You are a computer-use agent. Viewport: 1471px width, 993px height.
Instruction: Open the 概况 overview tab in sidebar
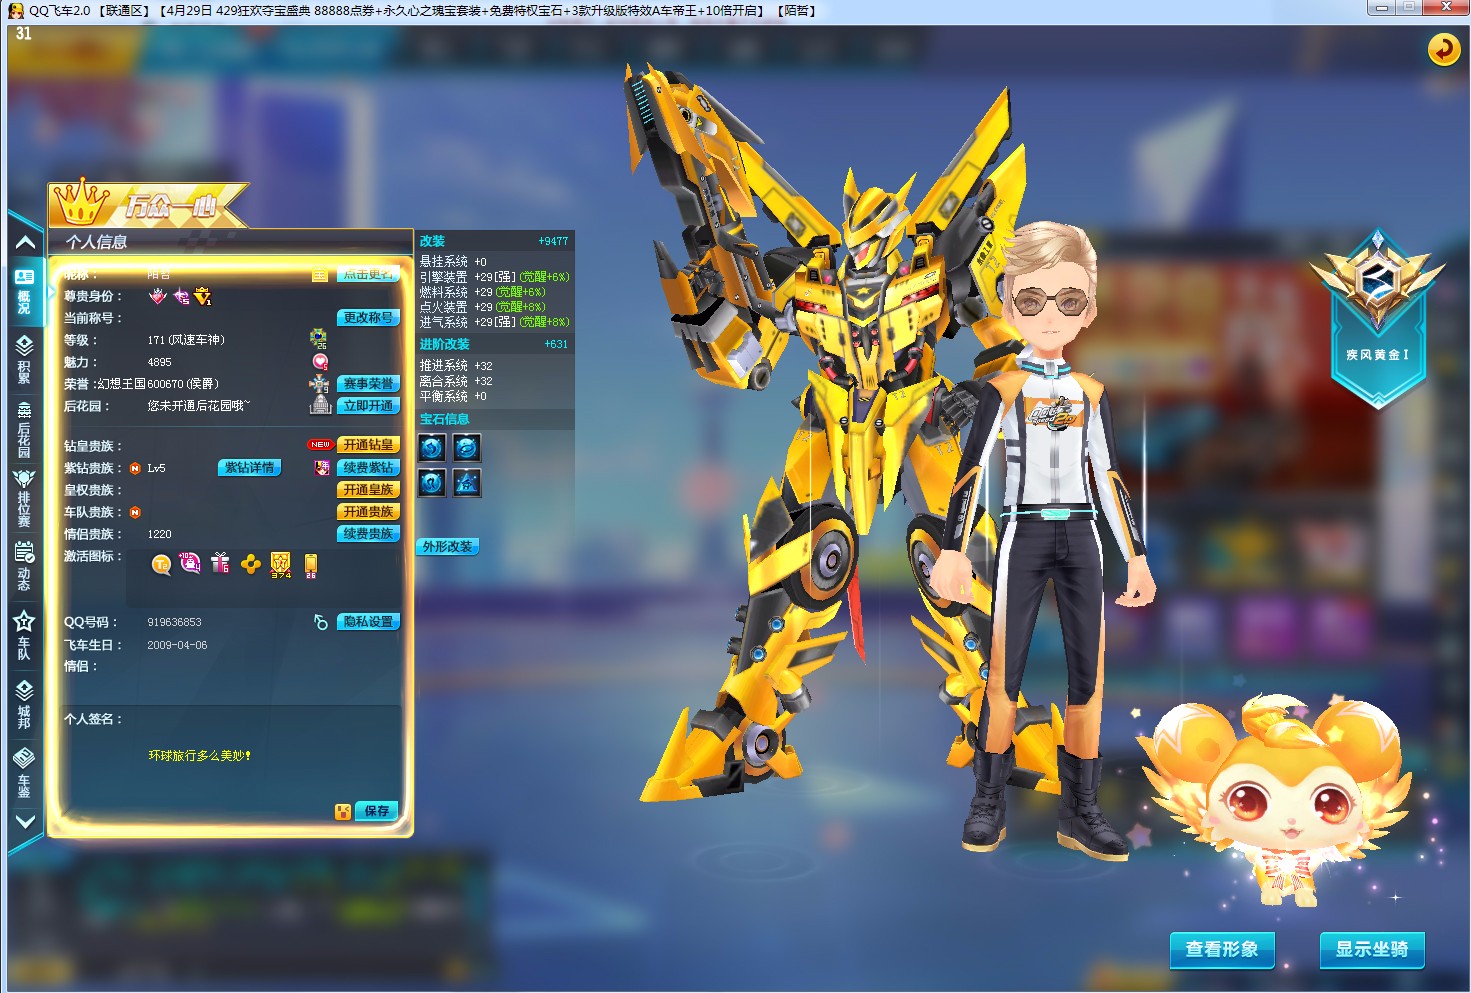24,290
